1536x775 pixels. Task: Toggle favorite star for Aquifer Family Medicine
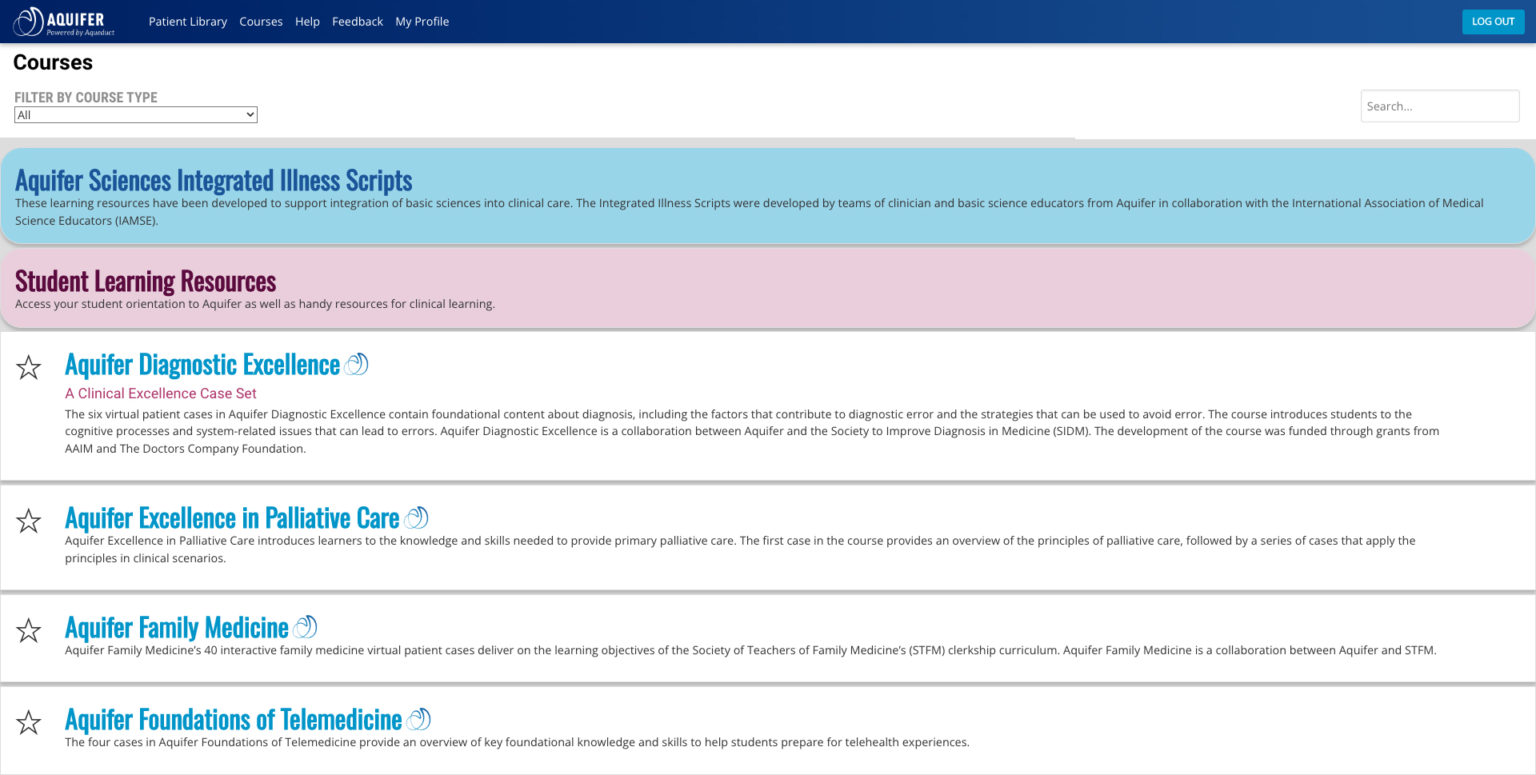coord(29,630)
